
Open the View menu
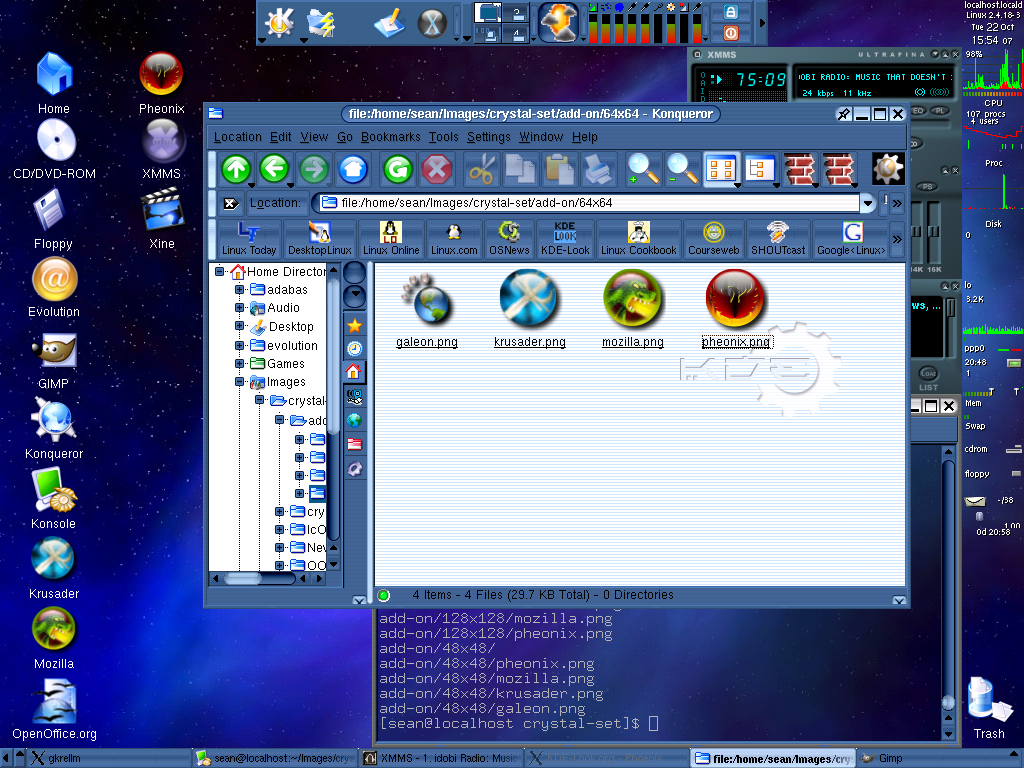pos(314,137)
